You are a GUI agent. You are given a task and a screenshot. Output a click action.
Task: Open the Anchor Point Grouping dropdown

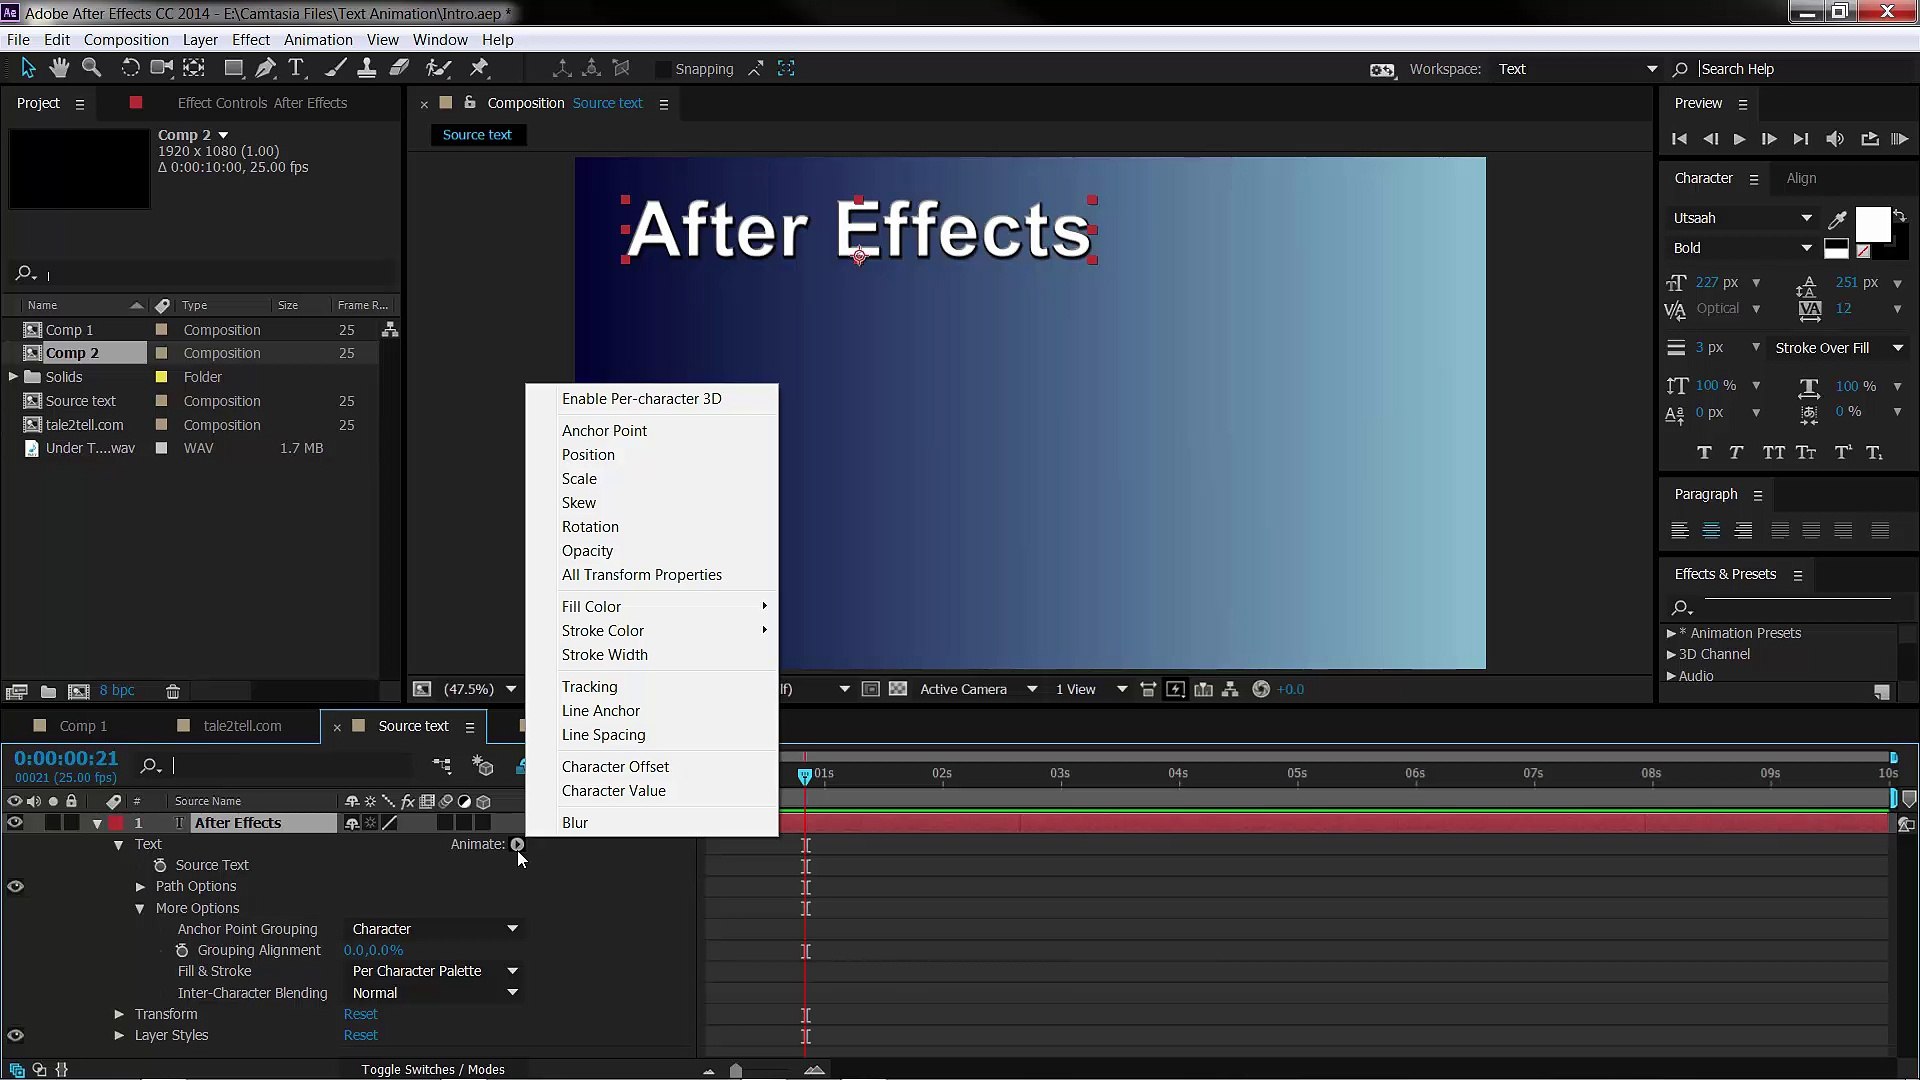pos(434,929)
